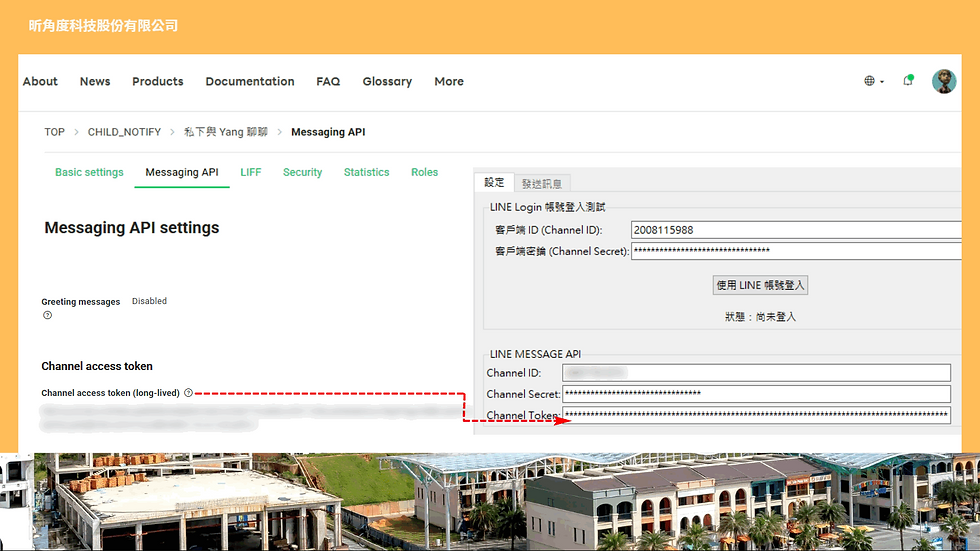The height and width of the screenshot is (551, 980).
Task: Click the Channel Token input field
Action: (756, 415)
